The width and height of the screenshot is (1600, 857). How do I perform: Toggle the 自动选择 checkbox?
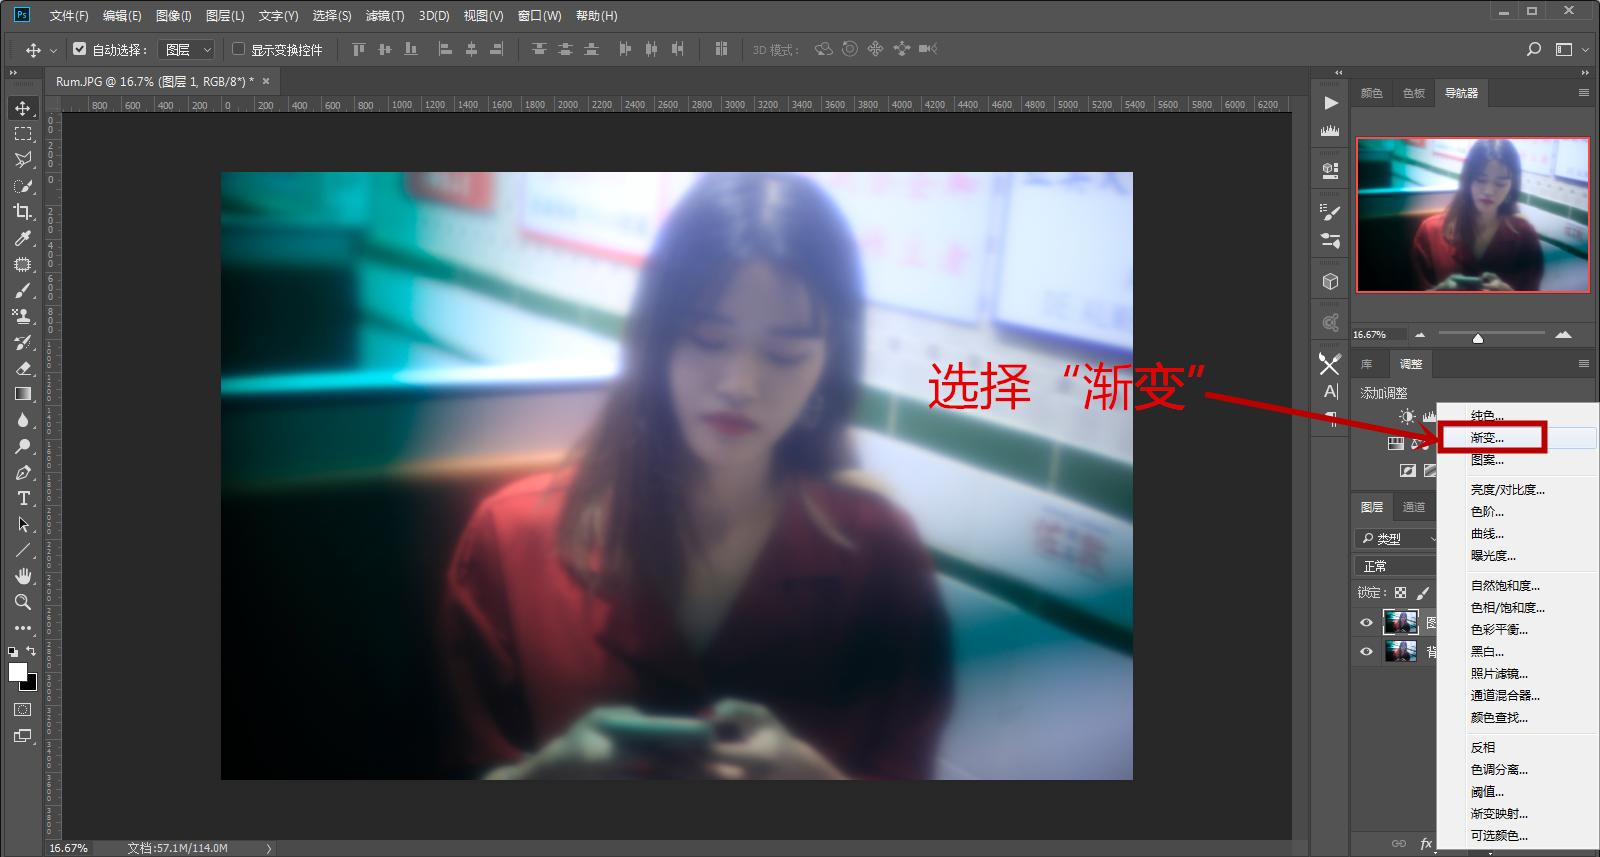click(80, 48)
